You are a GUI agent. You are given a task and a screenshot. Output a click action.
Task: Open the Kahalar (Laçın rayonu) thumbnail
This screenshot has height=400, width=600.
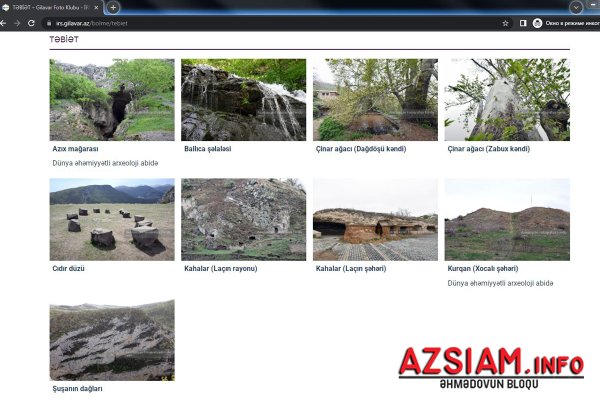pos(243,219)
